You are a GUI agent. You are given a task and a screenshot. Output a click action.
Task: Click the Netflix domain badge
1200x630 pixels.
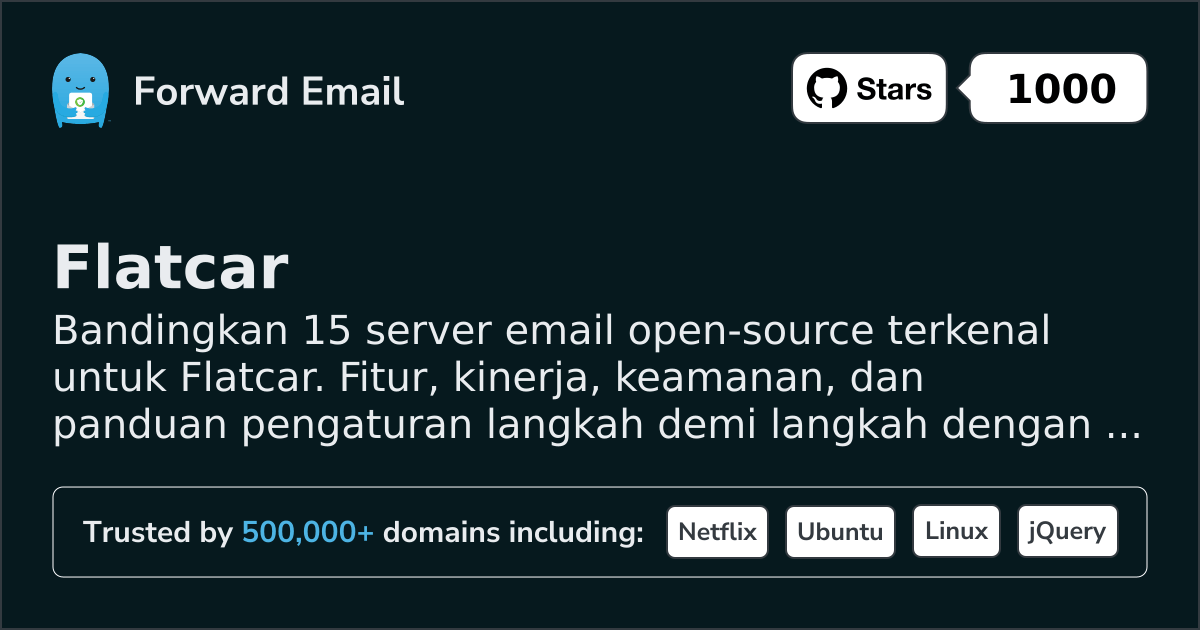click(x=717, y=532)
